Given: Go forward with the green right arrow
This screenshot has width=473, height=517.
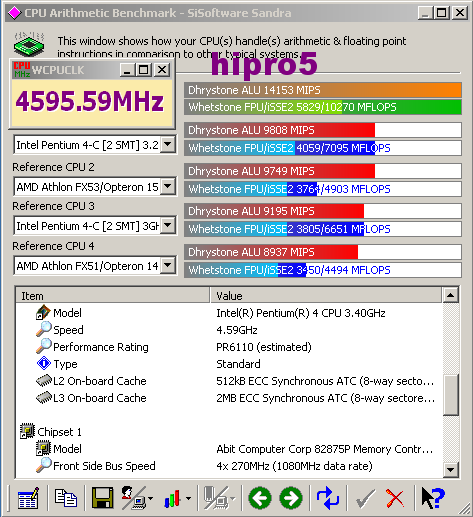Looking at the screenshot, I should tap(291, 498).
